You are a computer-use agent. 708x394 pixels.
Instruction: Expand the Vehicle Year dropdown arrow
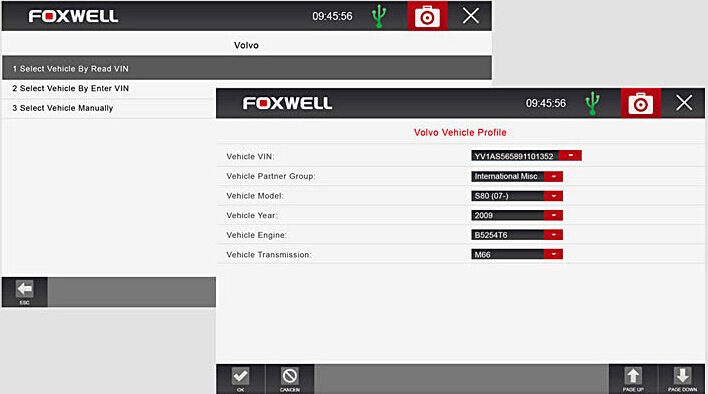554,215
